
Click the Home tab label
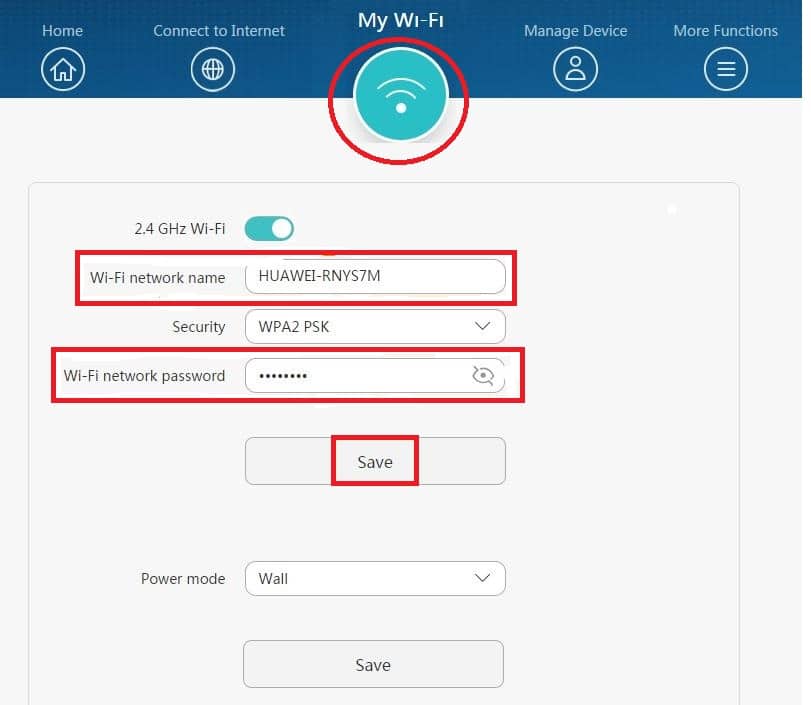click(x=63, y=31)
